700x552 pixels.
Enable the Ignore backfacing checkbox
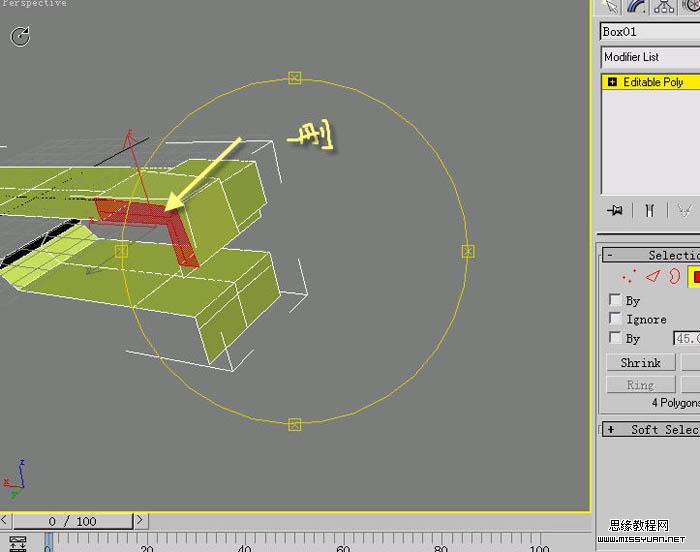click(615, 318)
